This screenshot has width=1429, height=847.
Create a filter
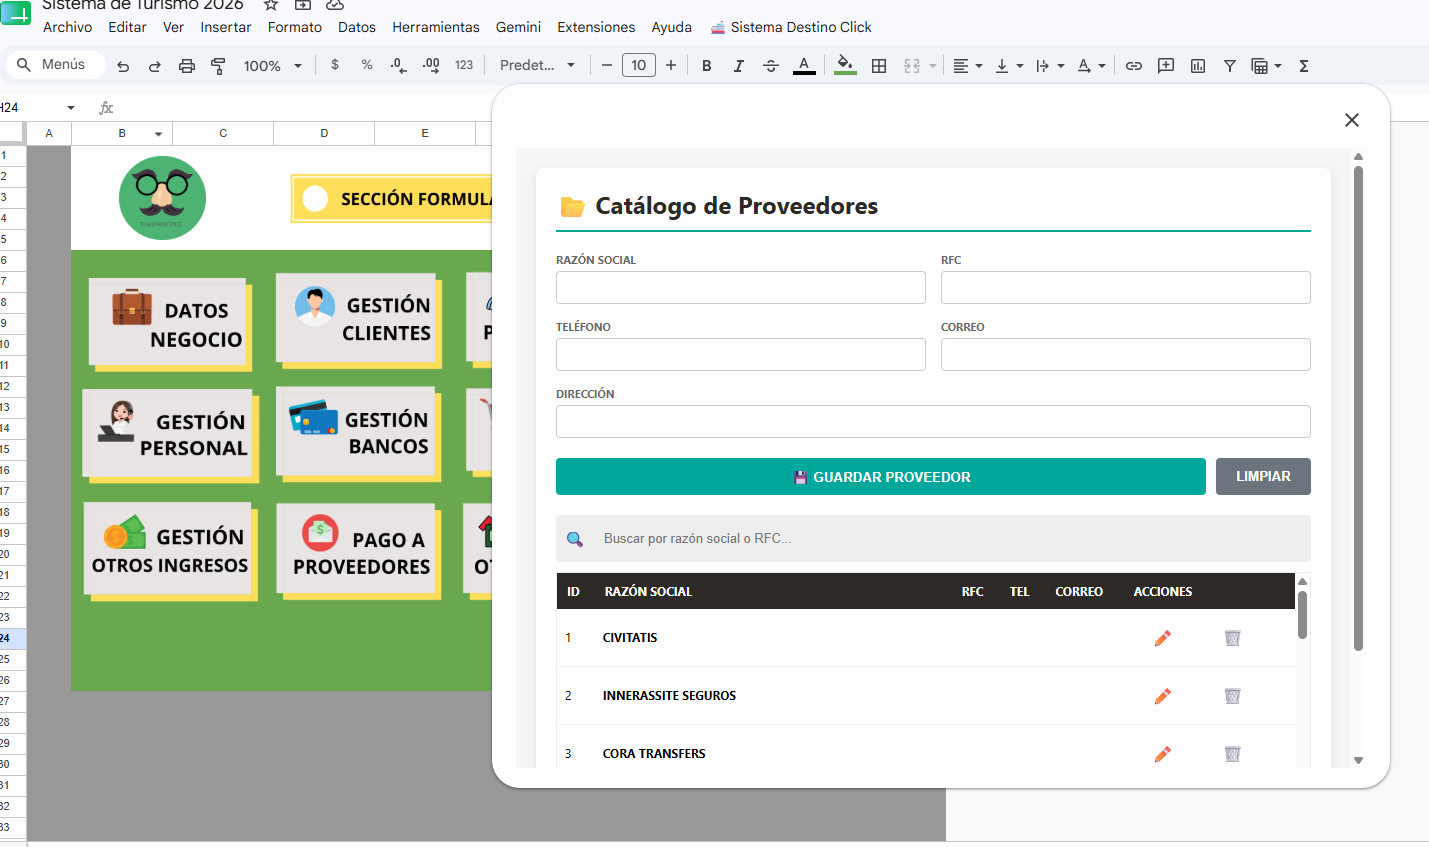[1230, 66]
